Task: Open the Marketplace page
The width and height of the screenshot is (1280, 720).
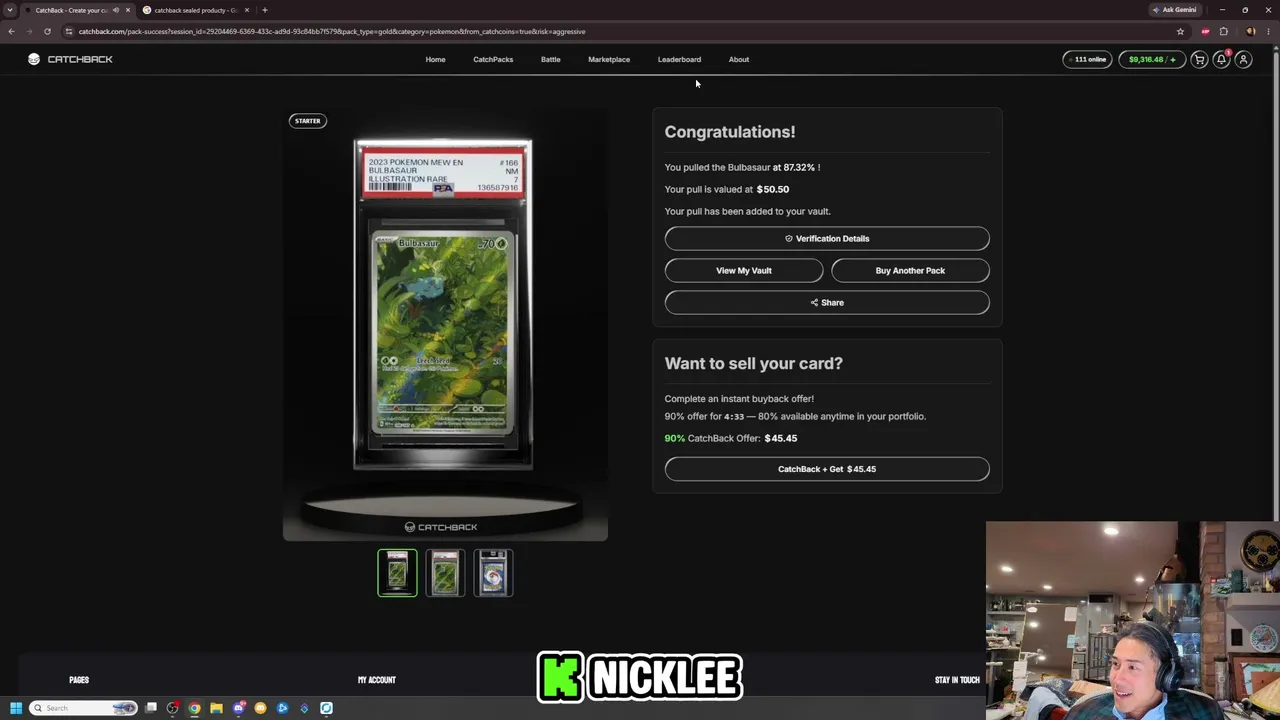Action: pos(609,59)
